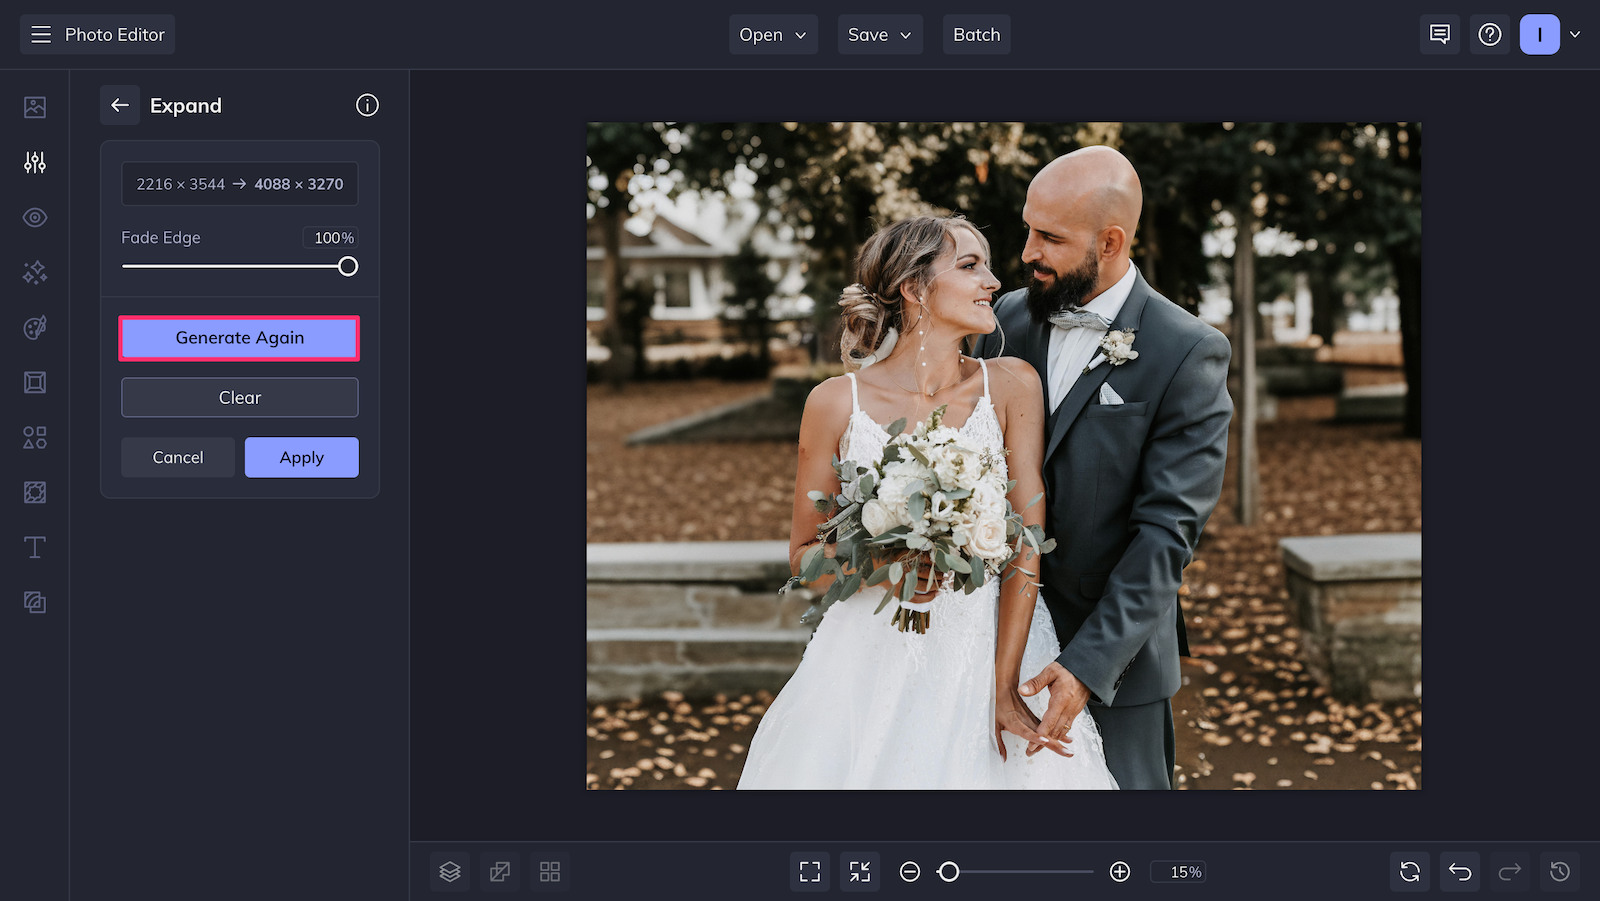Viewport: 1600px width, 901px height.
Task: Open the hamburger menu beside Photo Editor
Action: point(40,33)
